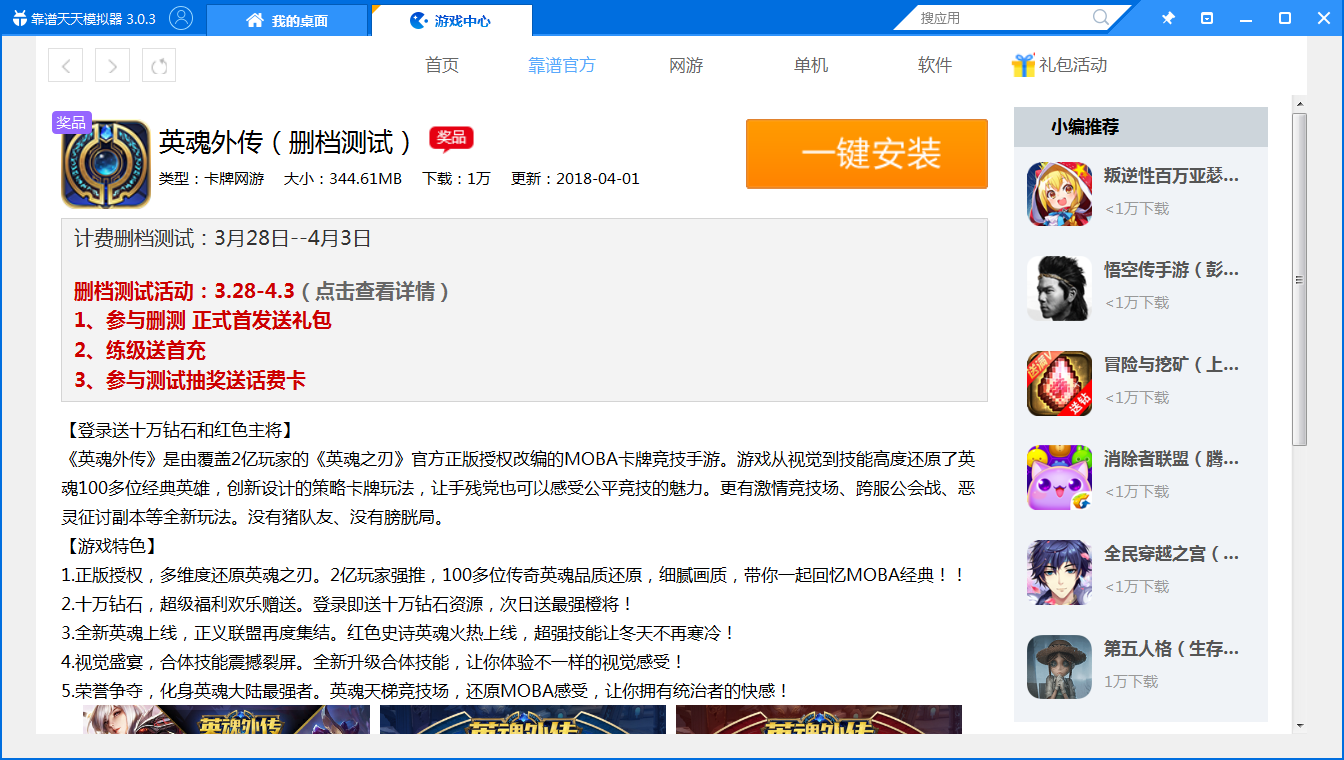Image resolution: width=1344 pixels, height=760 pixels.
Task: Click 删档测试活动：3.28-4.3 text
Action: (184, 291)
